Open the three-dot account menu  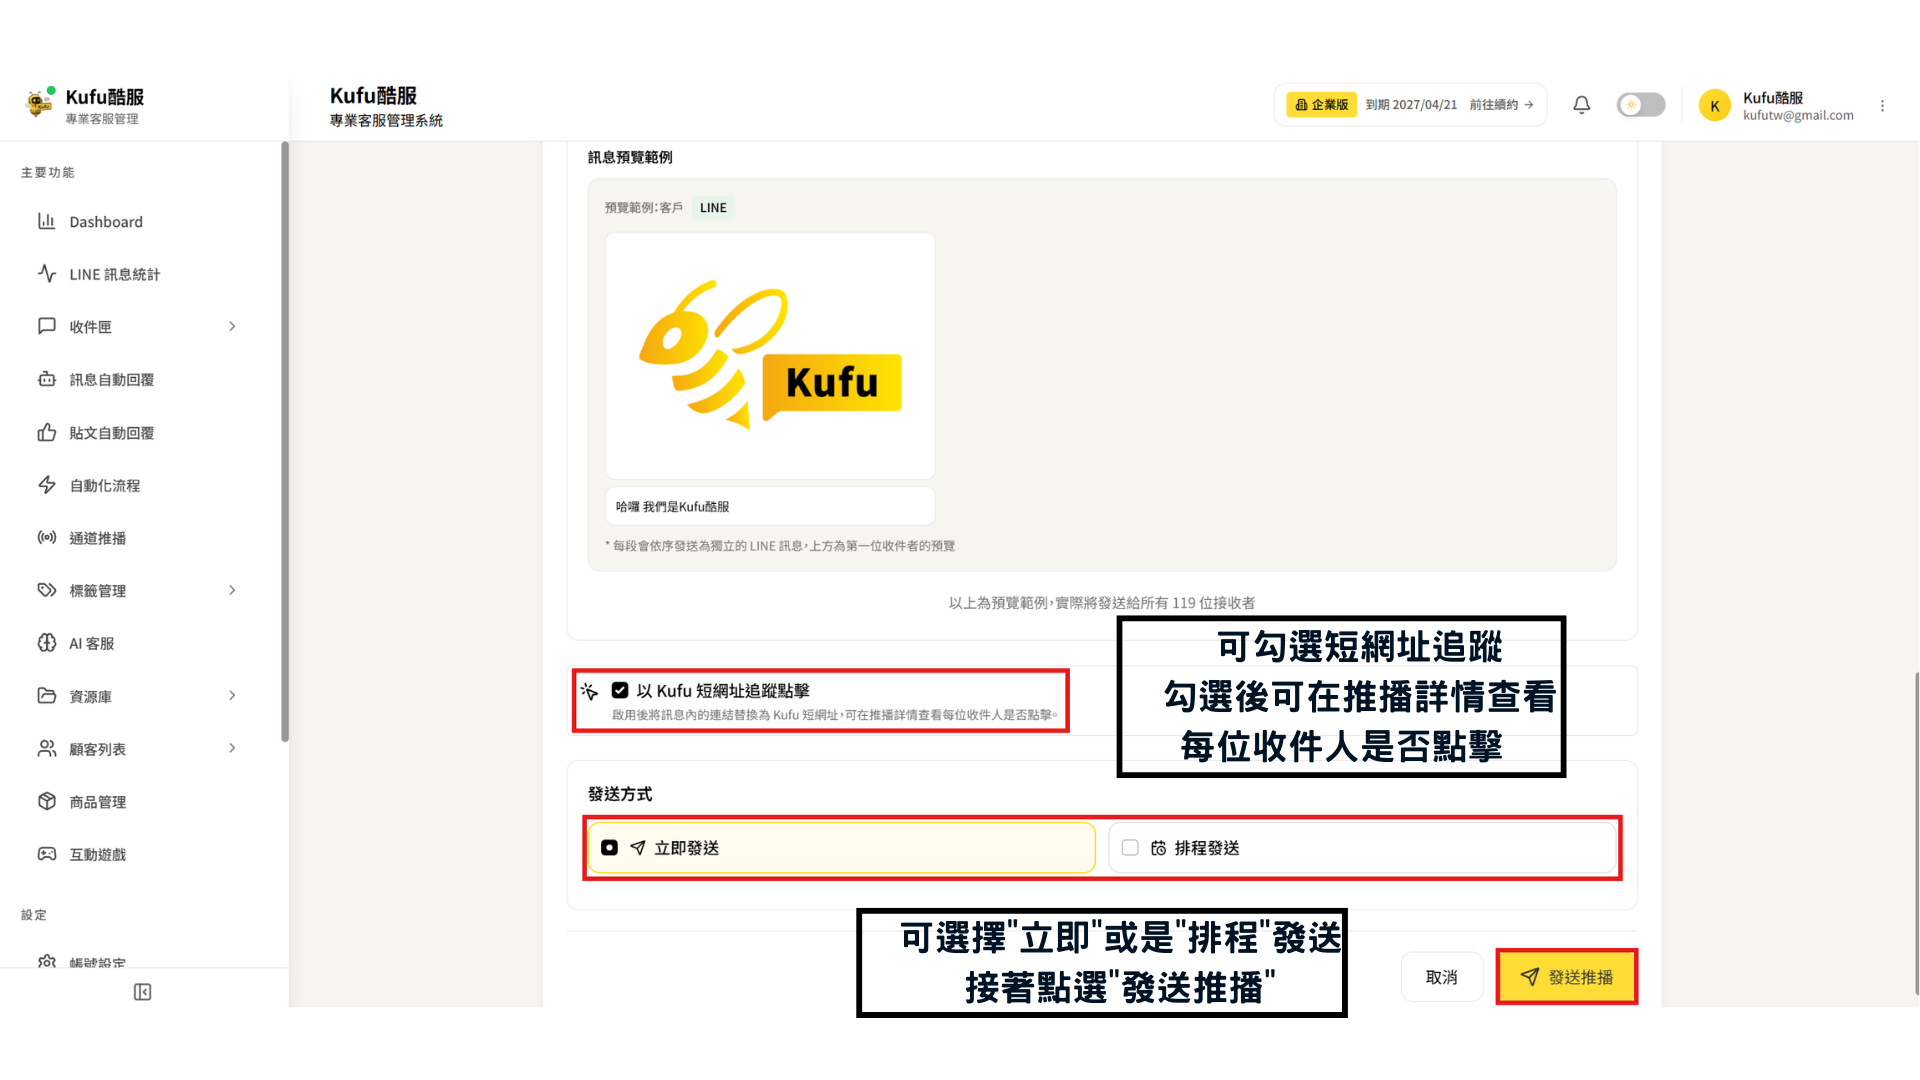coord(1882,105)
